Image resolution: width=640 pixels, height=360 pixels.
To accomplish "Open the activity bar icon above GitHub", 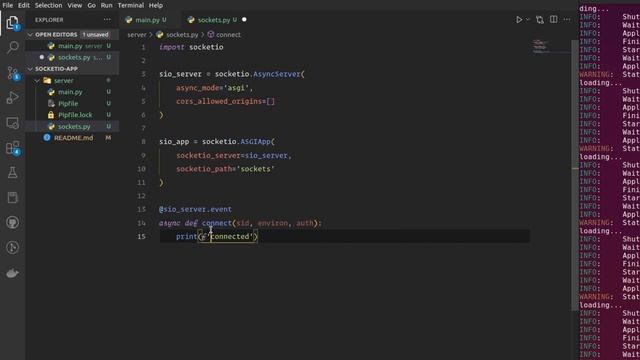I will [x=13, y=198].
